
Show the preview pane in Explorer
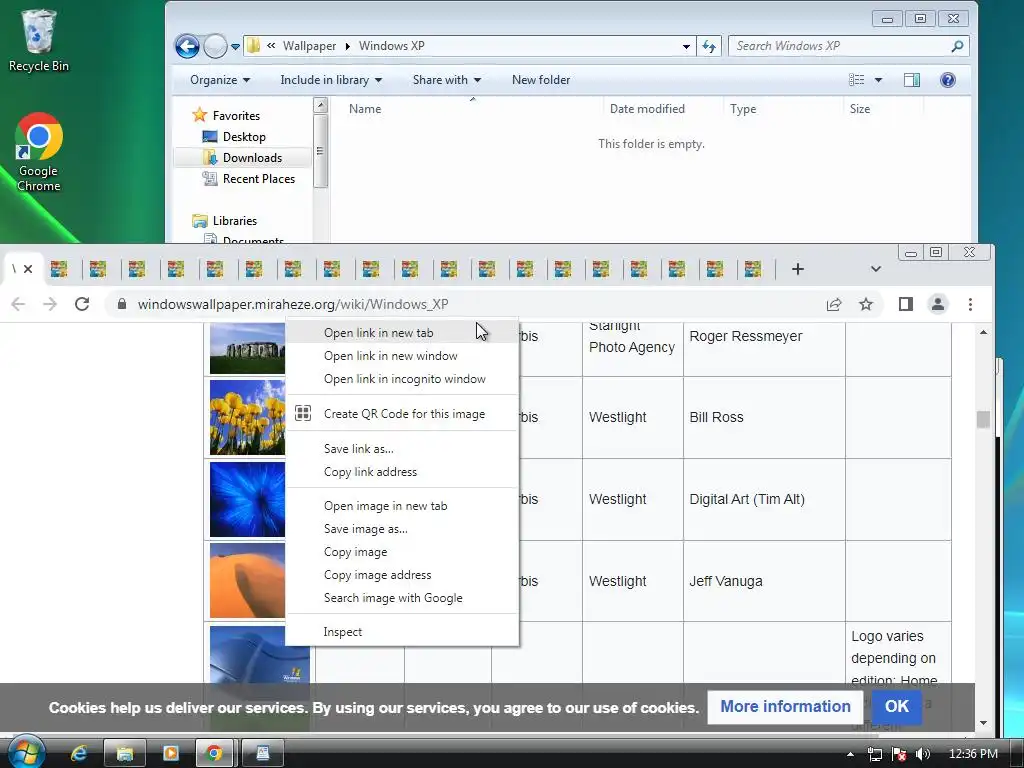[912, 80]
